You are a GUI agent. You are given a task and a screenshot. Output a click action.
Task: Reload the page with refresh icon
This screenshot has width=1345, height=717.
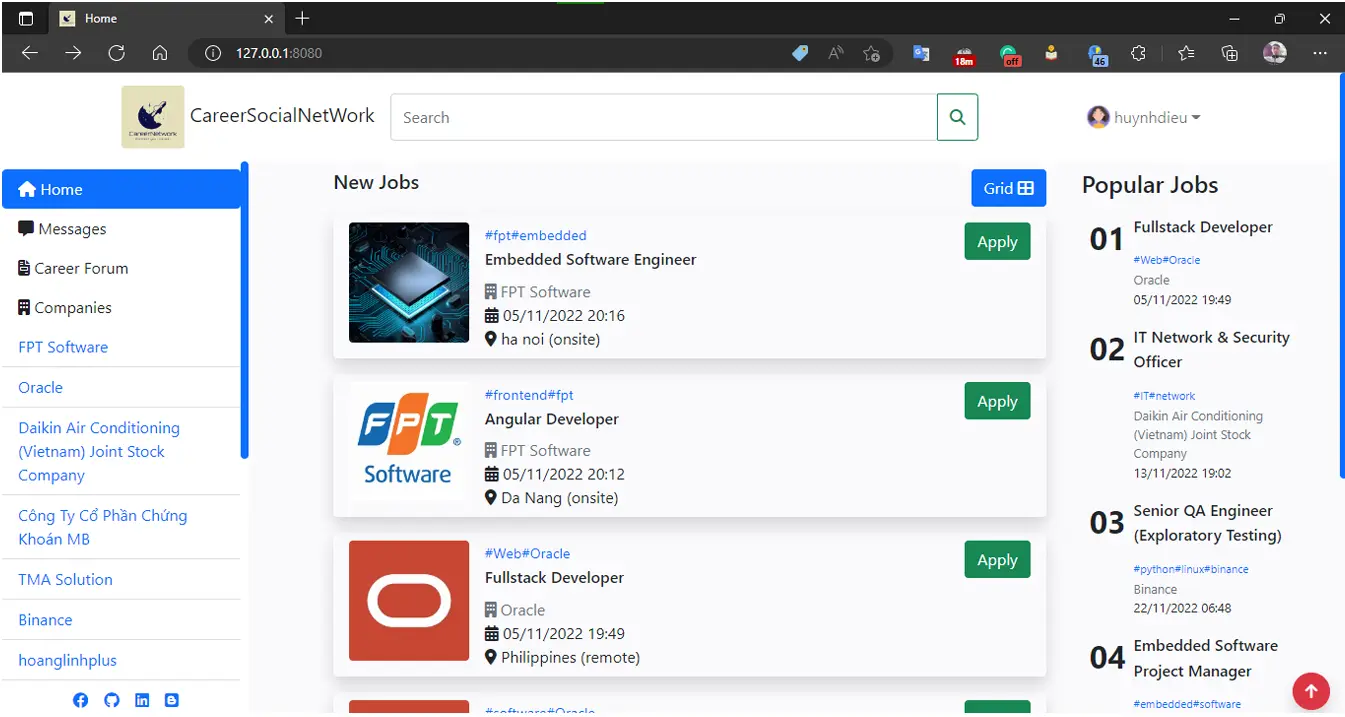(x=117, y=53)
